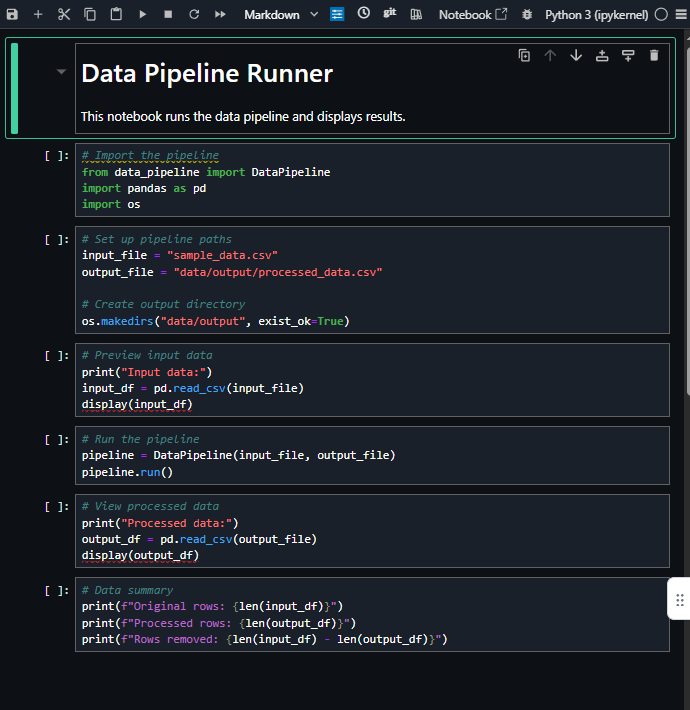Check the kernel status circle indicator
The width and height of the screenshot is (690, 710).
pyautogui.click(x=661, y=14)
